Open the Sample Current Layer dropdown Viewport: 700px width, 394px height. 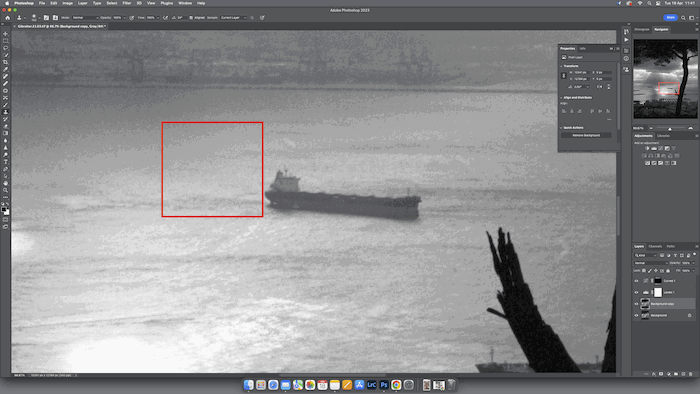click(233, 18)
